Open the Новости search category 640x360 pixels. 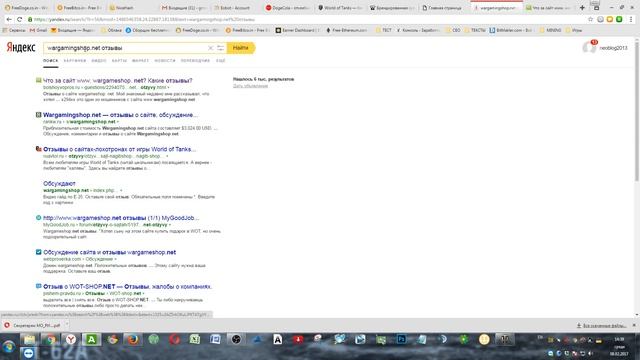tap(164, 61)
